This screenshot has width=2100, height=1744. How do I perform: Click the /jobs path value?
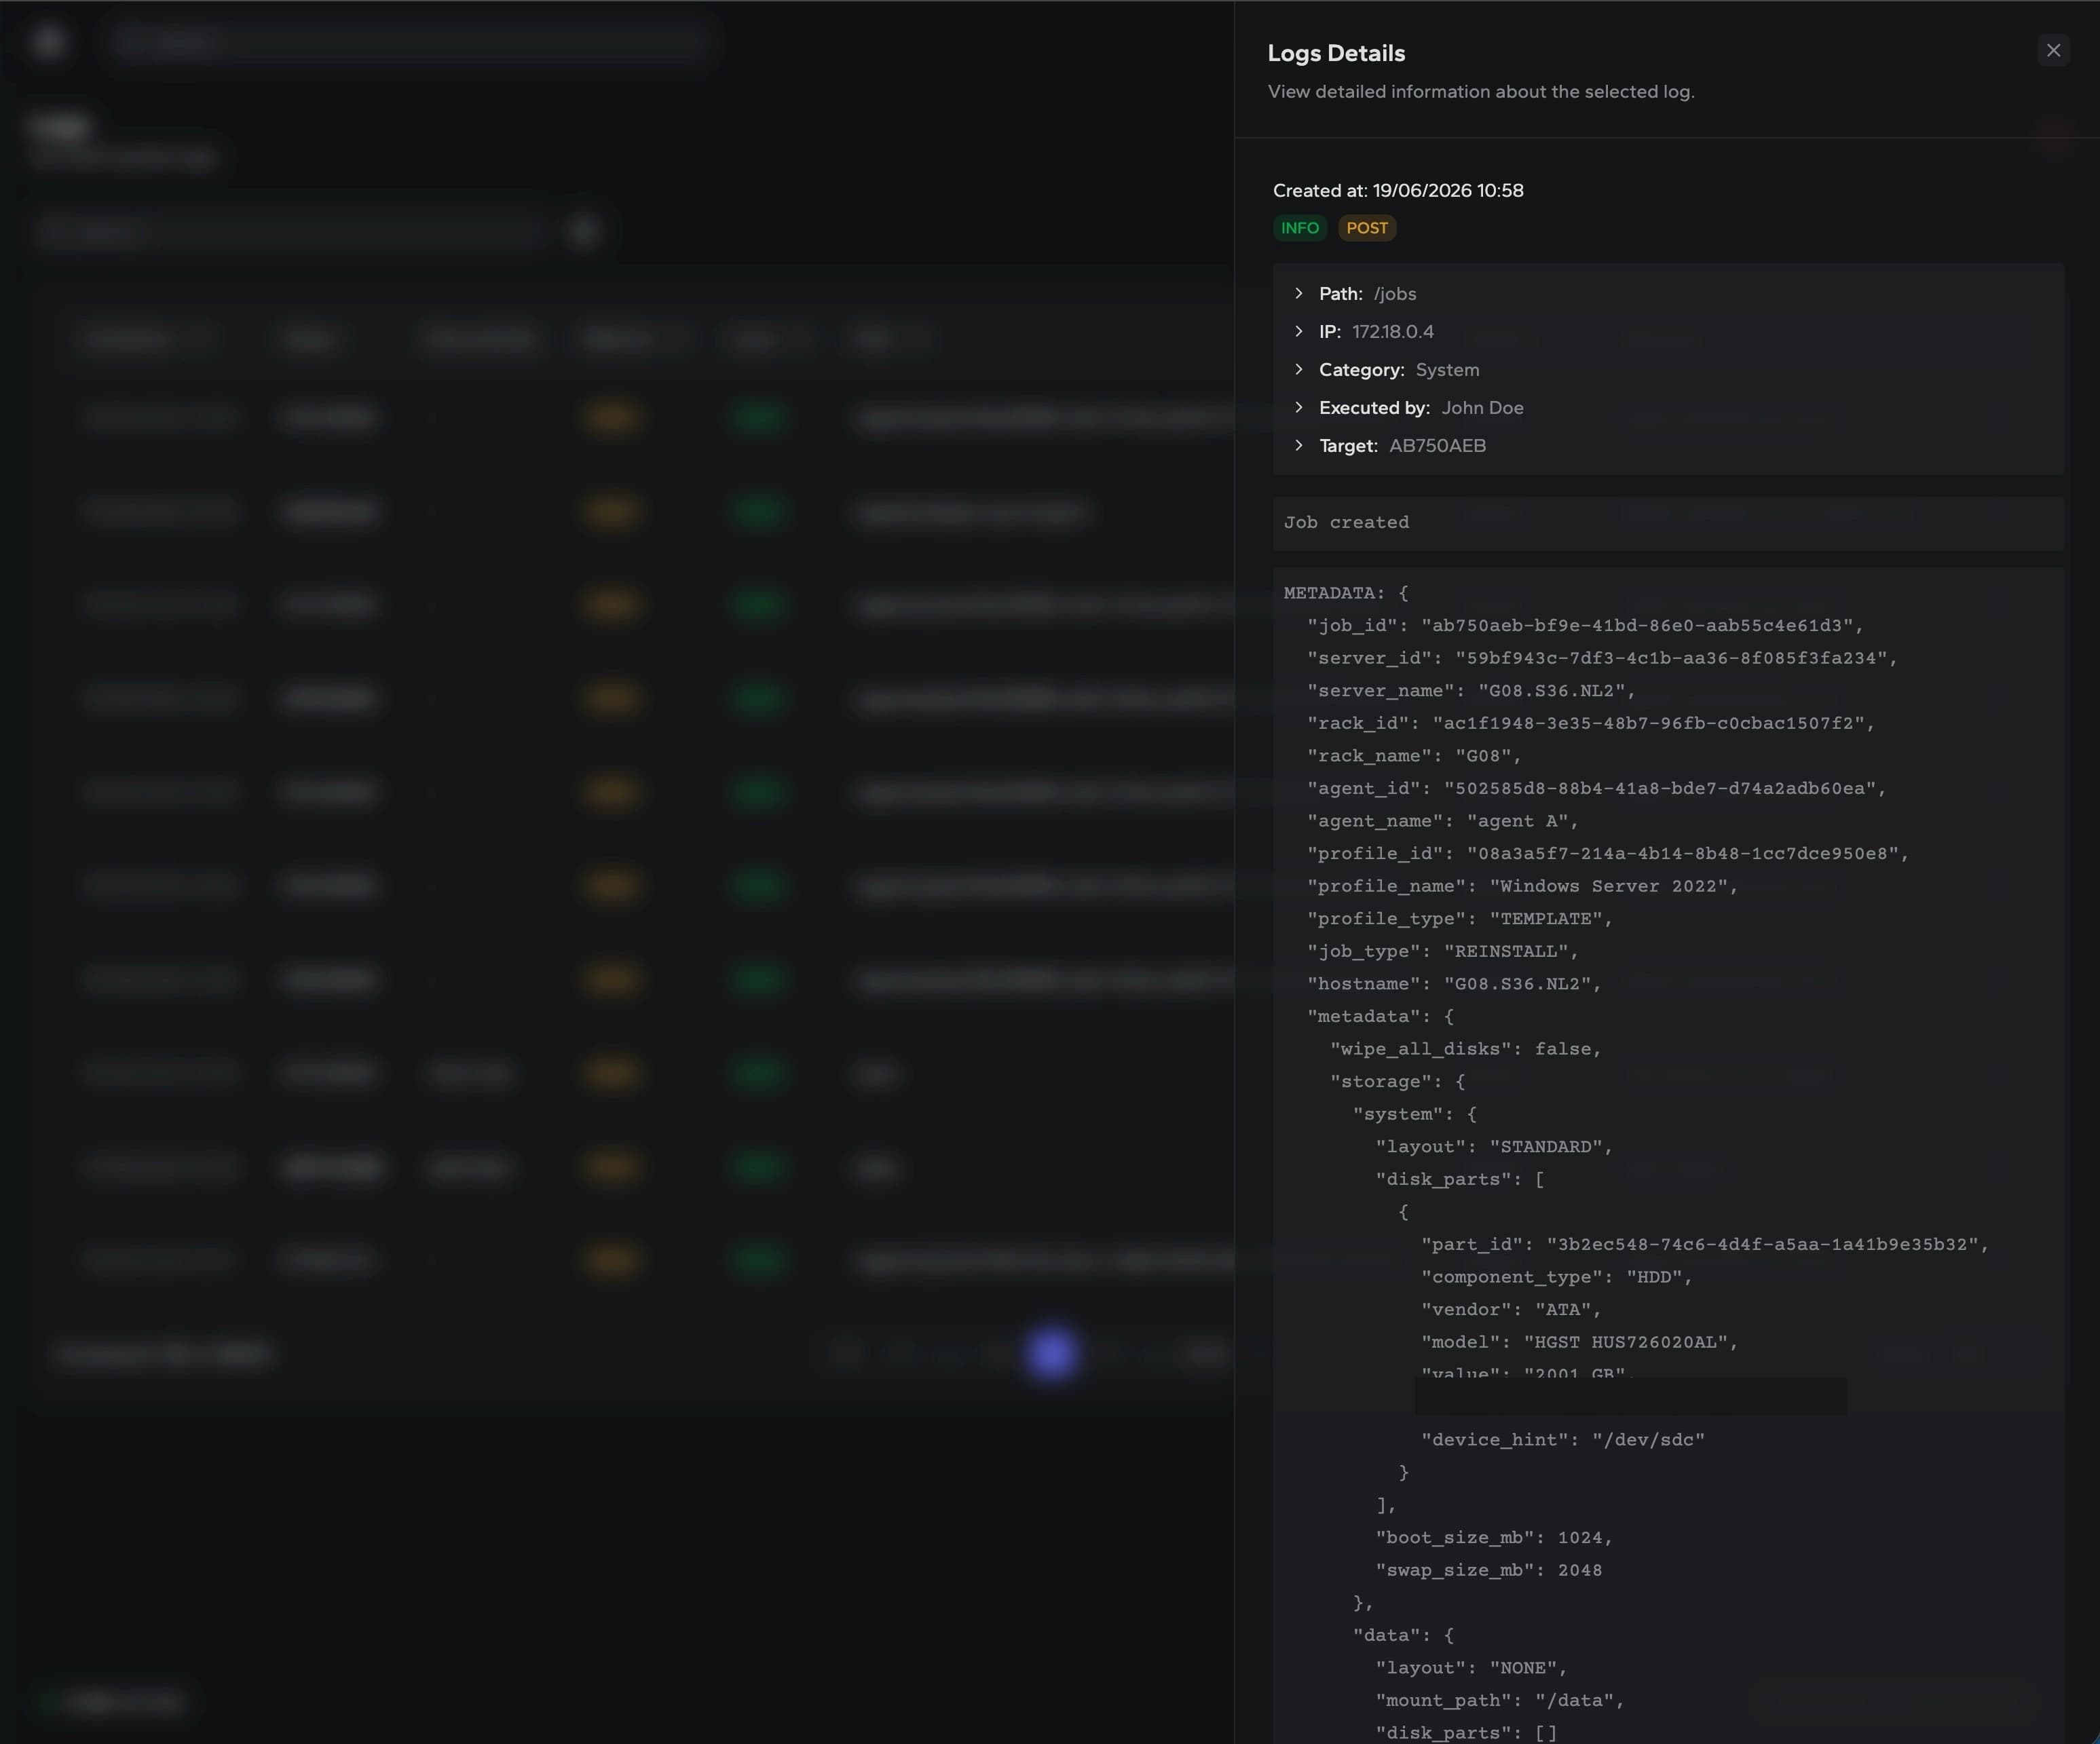click(1395, 294)
